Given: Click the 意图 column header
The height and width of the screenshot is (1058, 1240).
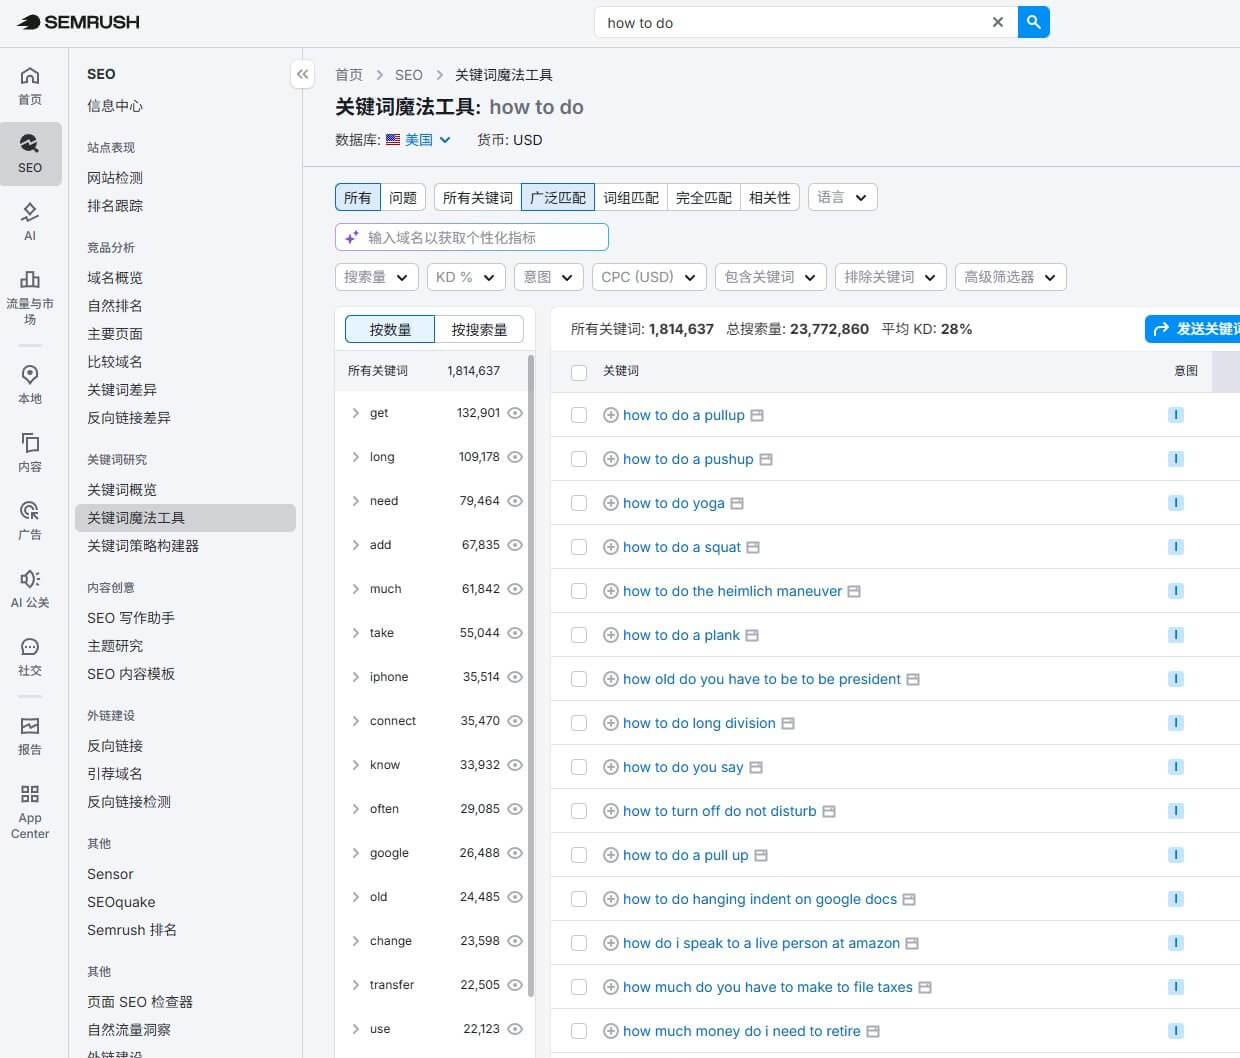Looking at the screenshot, I should pos(1186,371).
